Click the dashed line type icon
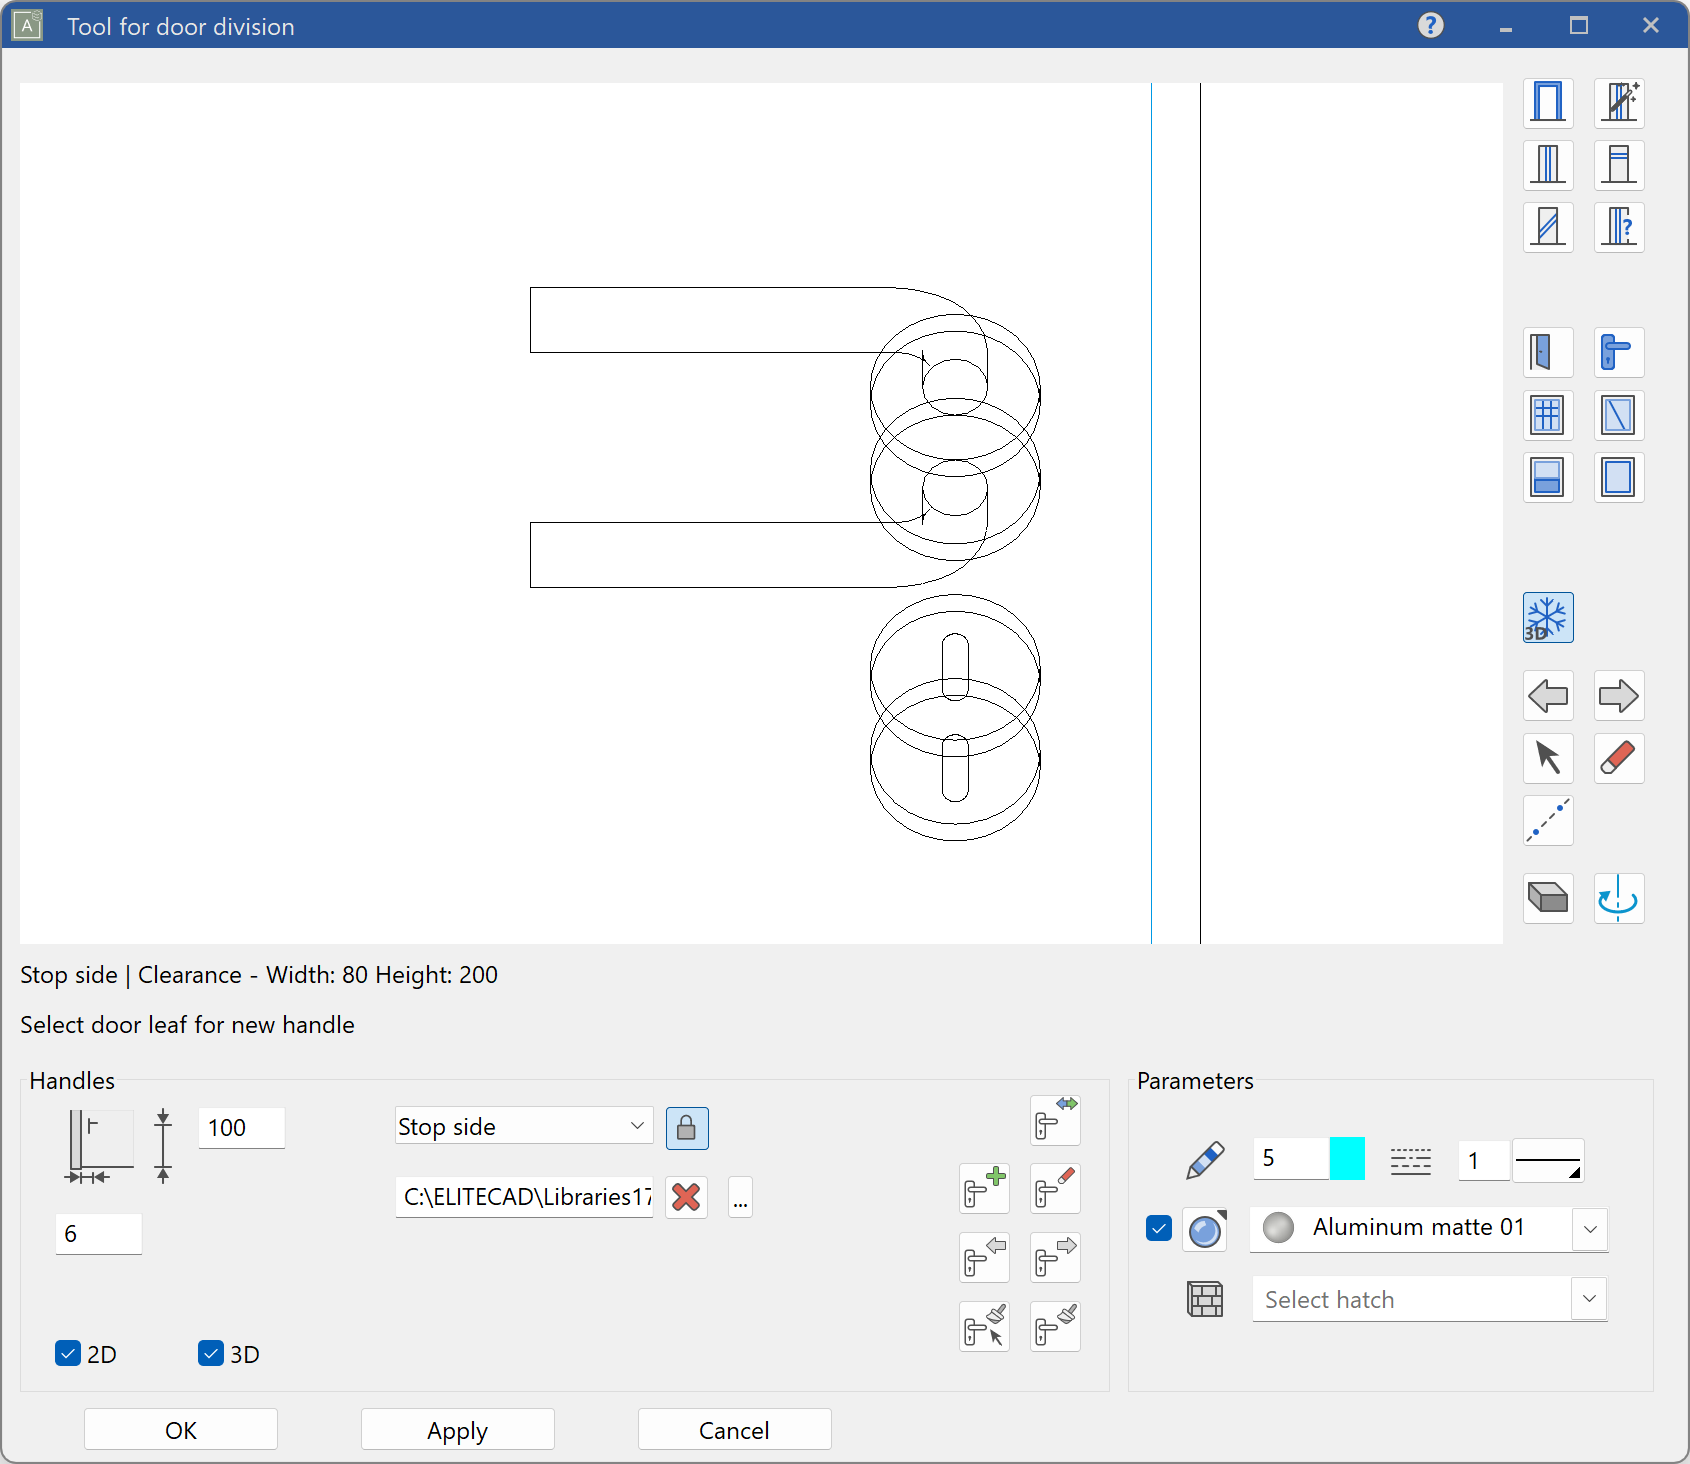Viewport: 1690px width, 1464px height. [x=1411, y=1160]
